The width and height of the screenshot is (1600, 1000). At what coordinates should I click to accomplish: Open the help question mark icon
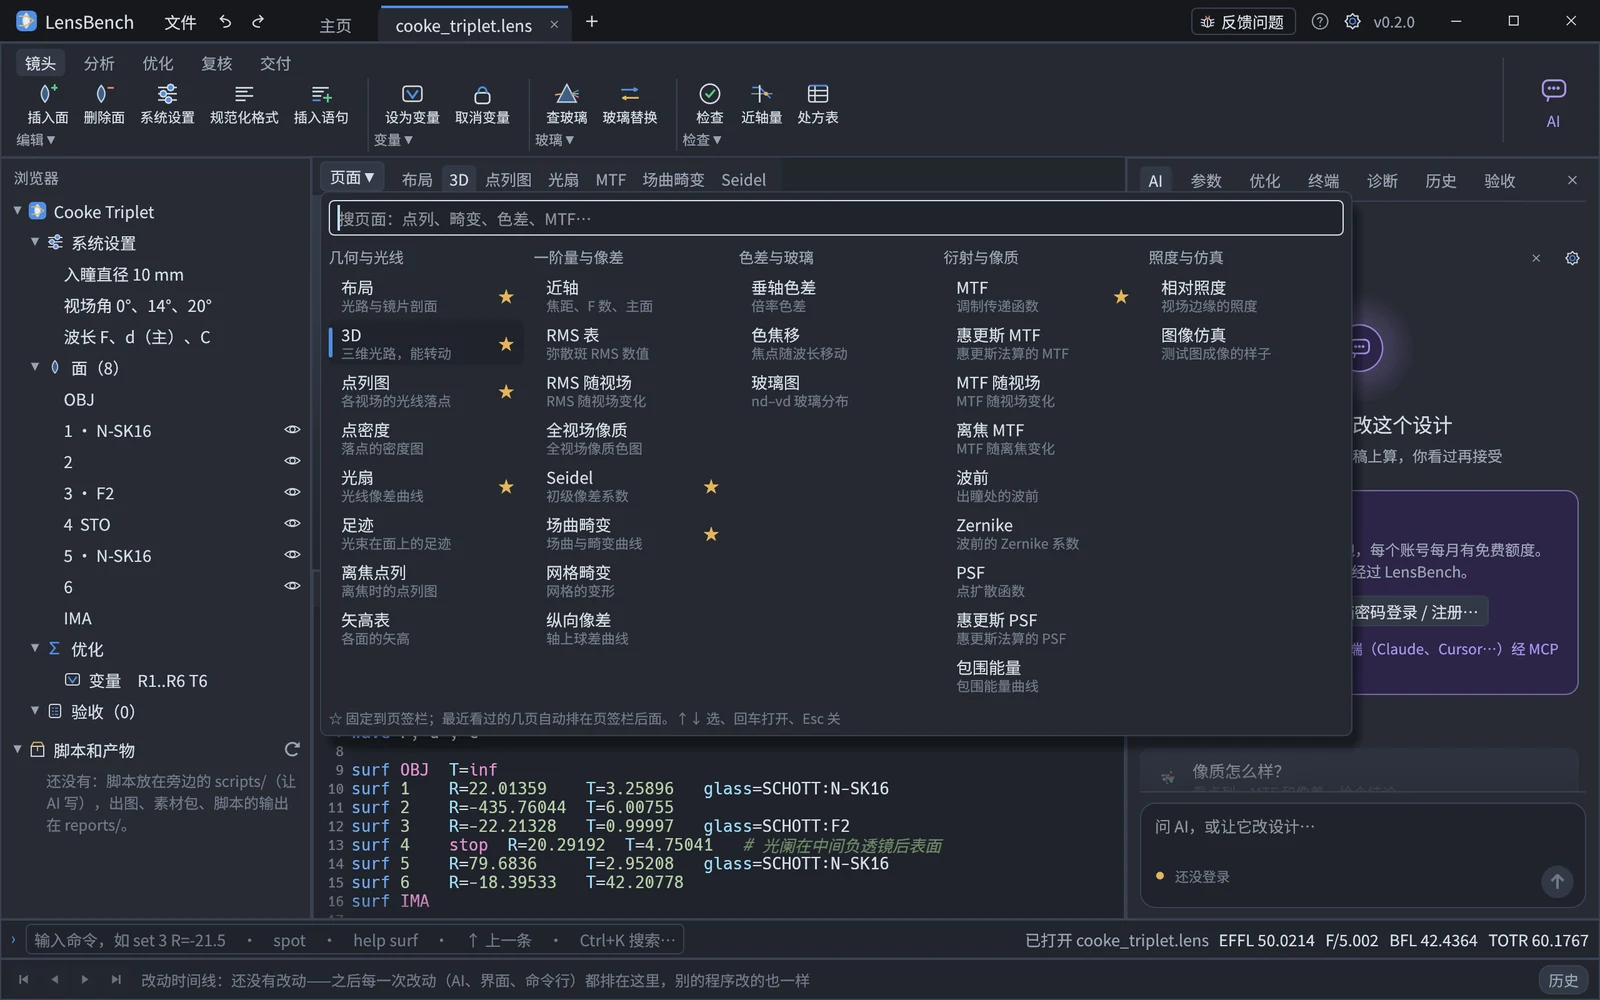pyautogui.click(x=1320, y=21)
